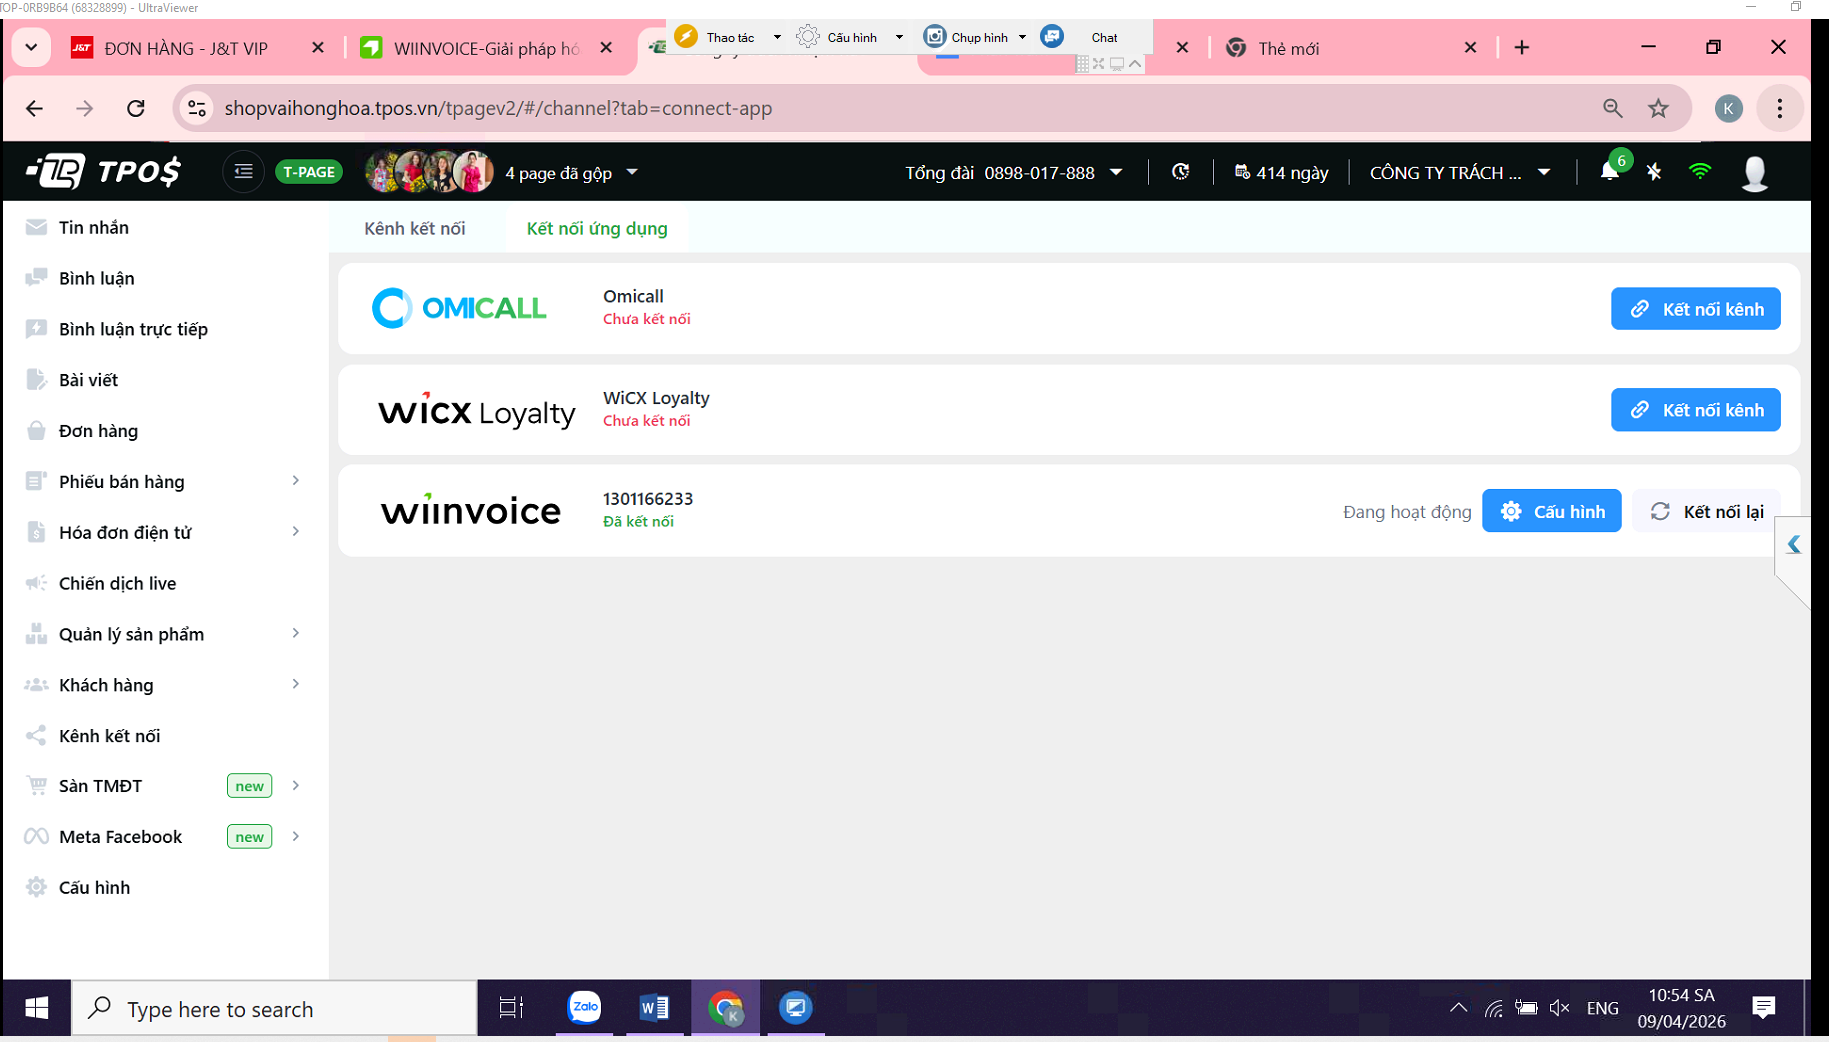Click the notification bell icon
The height and width of the screenshot is (1042, 1829).
tap(1609, 172)
